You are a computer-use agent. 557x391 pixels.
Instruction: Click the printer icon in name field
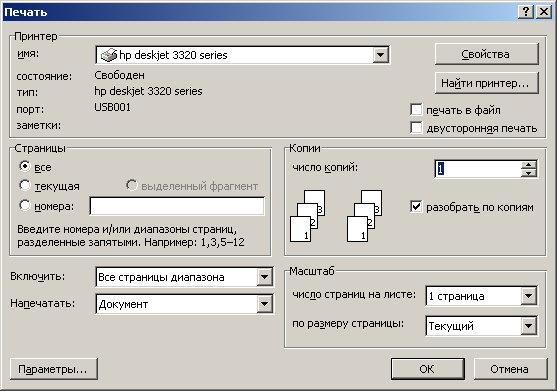(x=109, y=55)
